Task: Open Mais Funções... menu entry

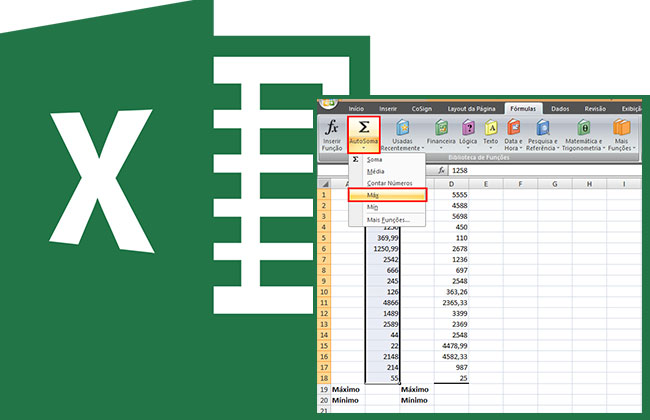Action: [x=388, y=220]
